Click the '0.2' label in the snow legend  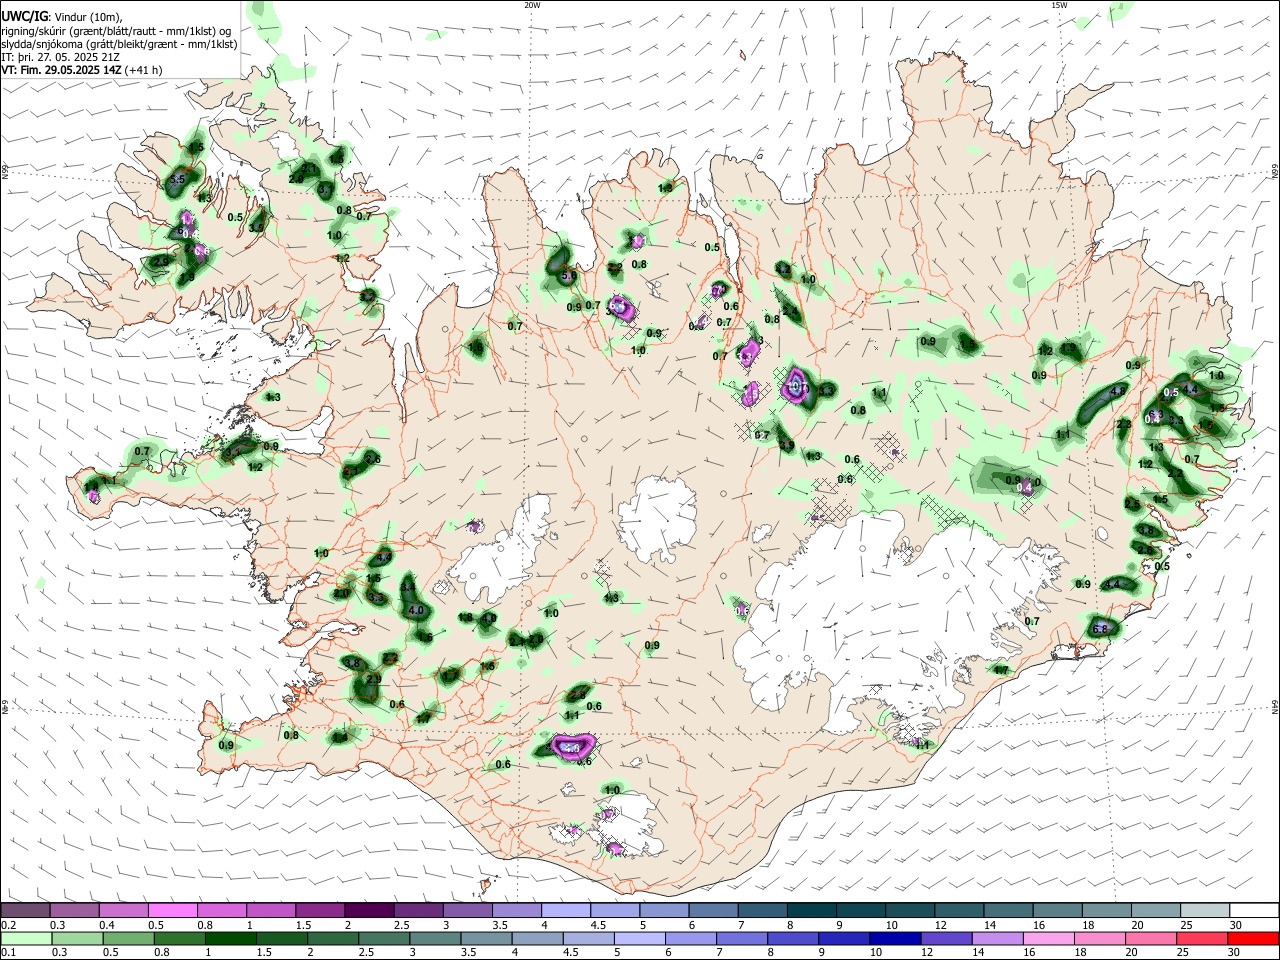point(7,925)
